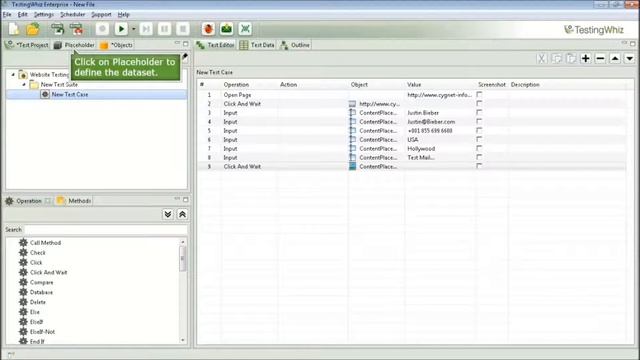Open the File menu
The width and height of the screenshot is (640, 360).
7,14
